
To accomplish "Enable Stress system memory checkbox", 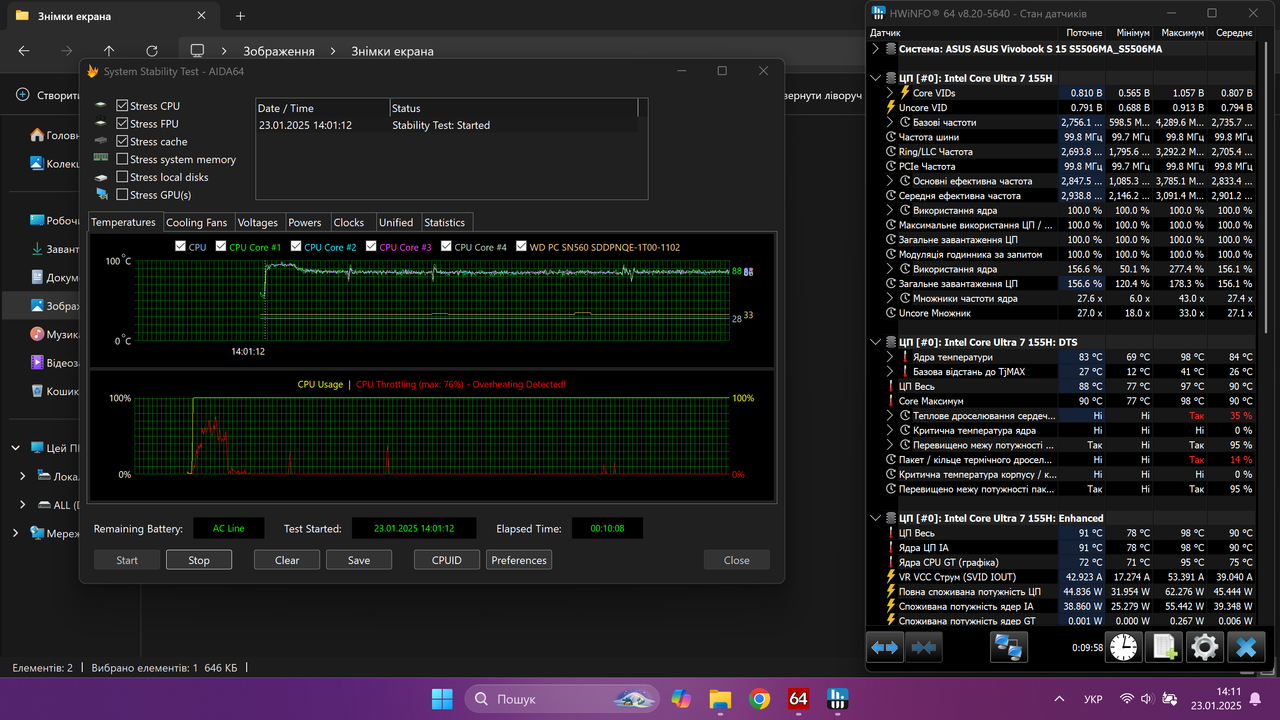I will pos(122,159).
